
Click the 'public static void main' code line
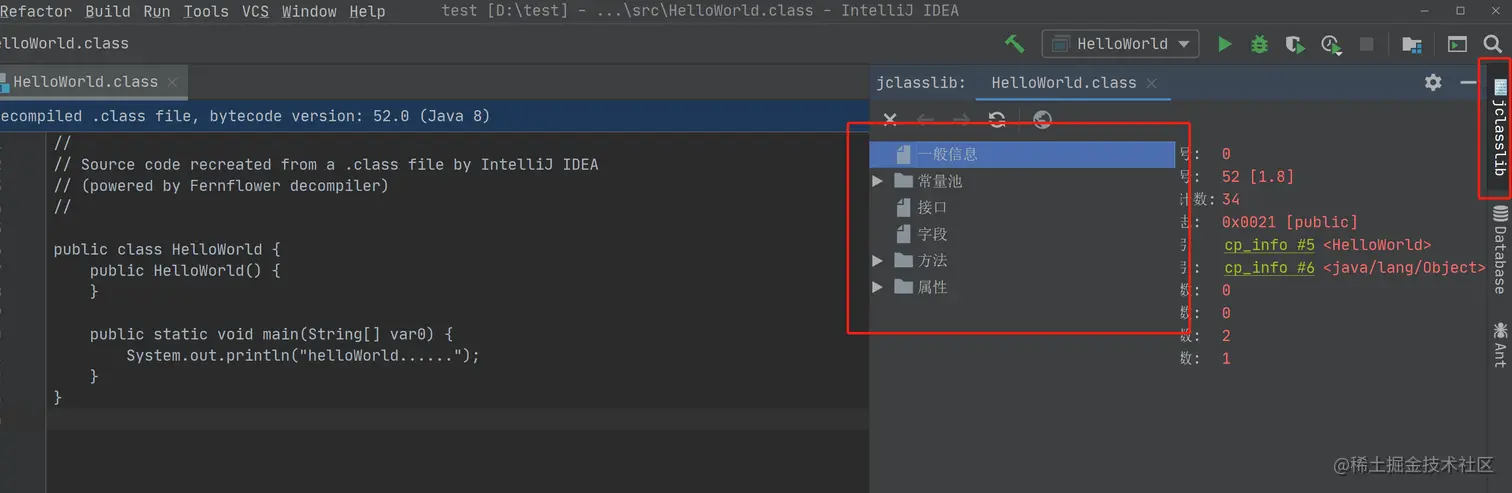tap(272, 334)
